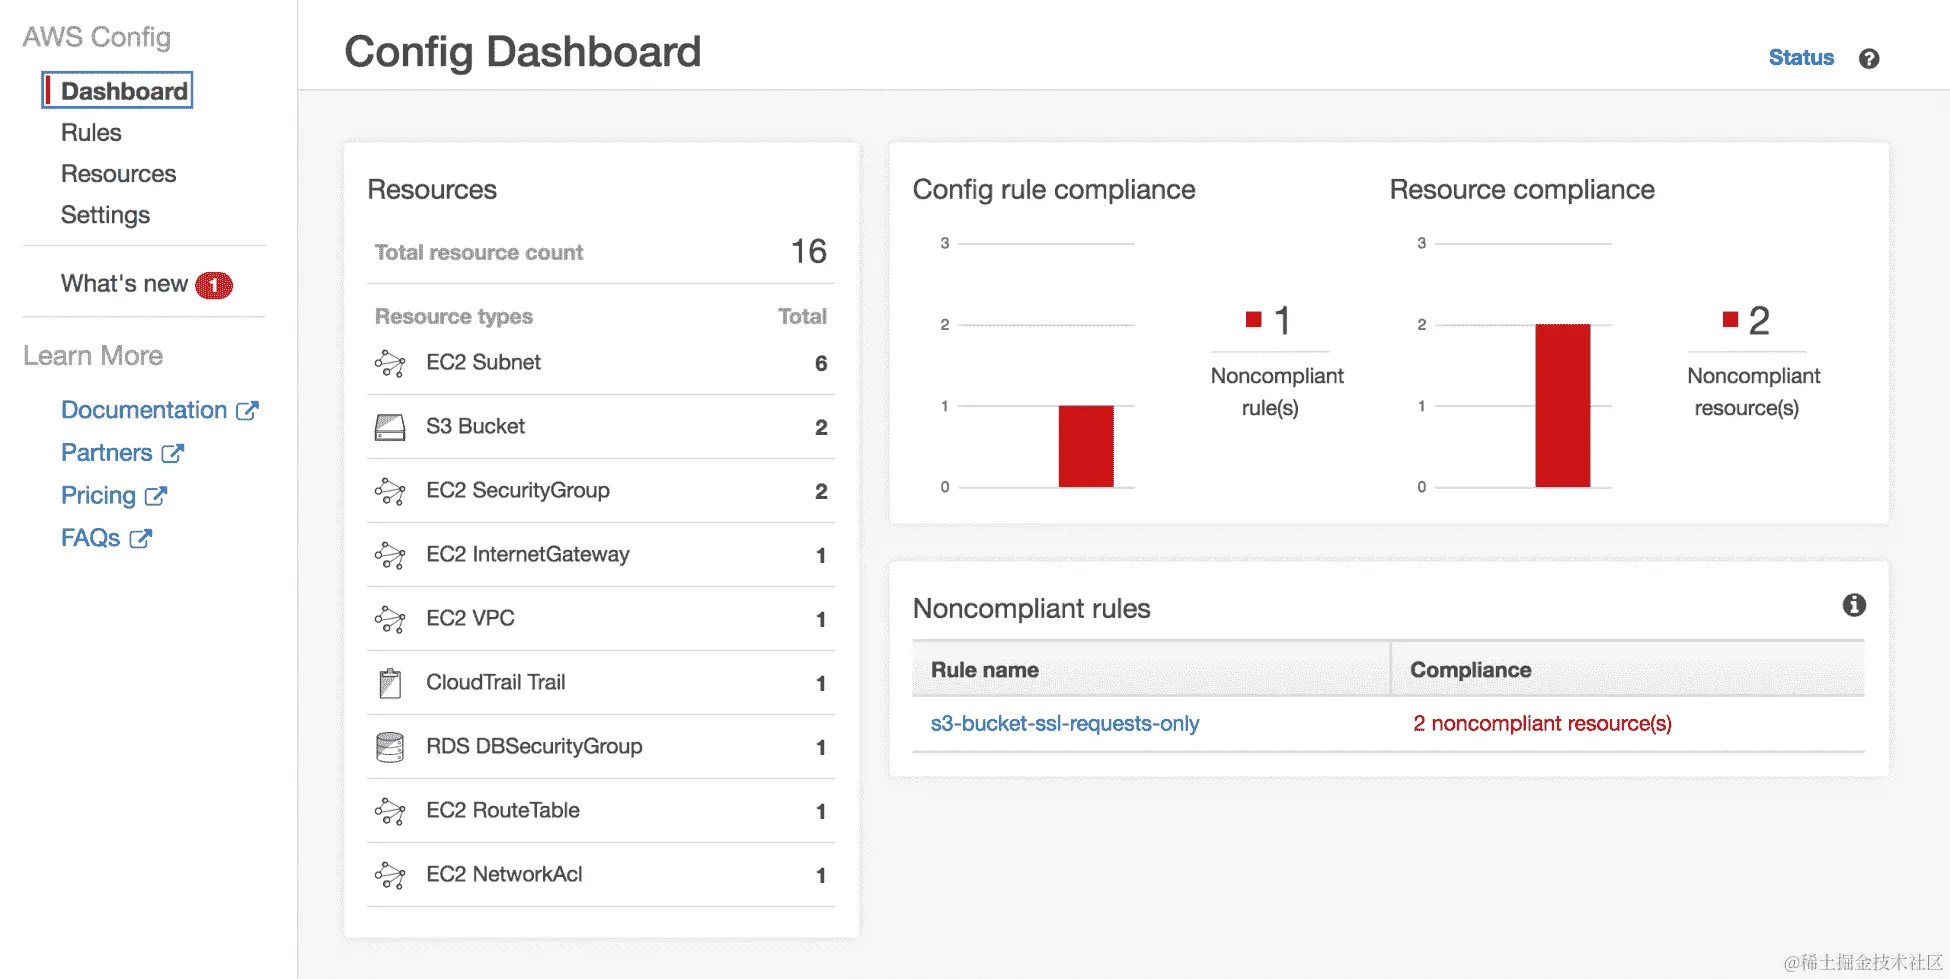Viewport: 1950px width, 979px height.
Task: Click the Pricing external link icon
Action: point(156,496)
